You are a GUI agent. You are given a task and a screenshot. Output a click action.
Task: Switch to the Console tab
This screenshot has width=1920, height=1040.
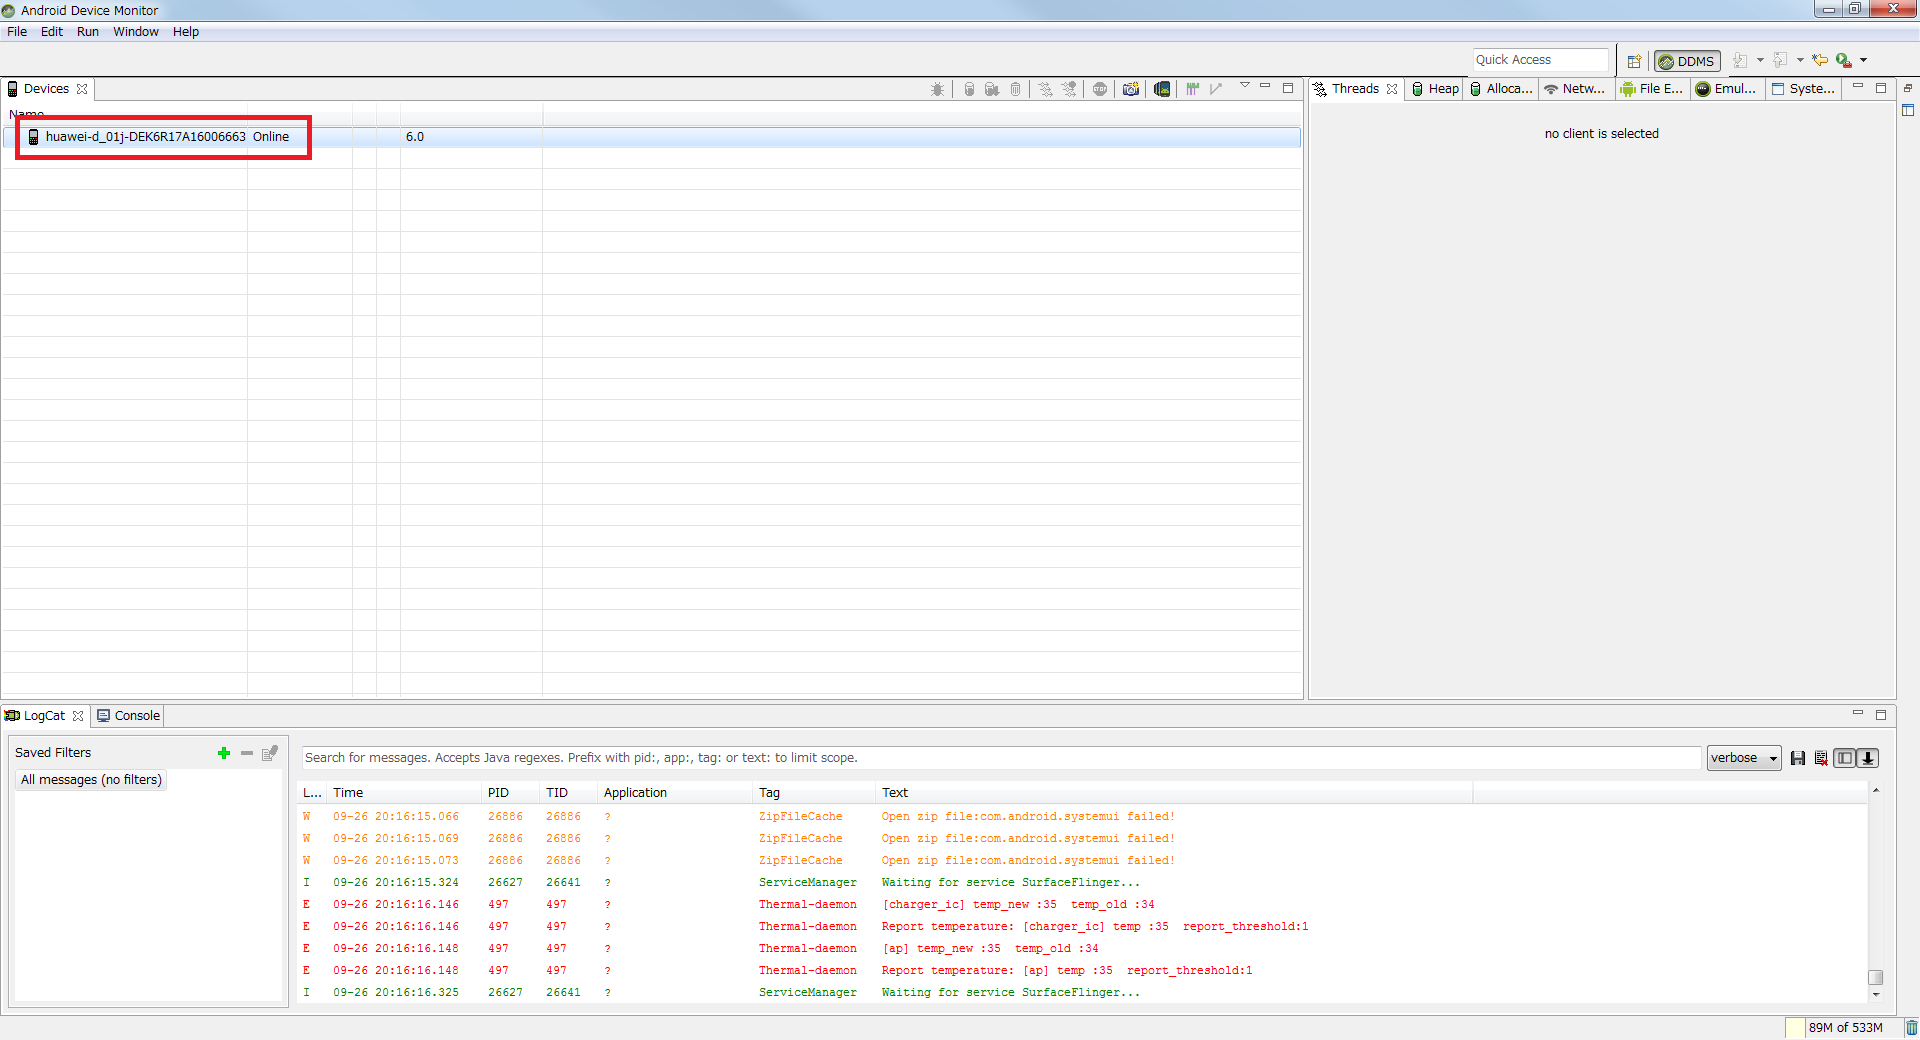pos(129,716)
